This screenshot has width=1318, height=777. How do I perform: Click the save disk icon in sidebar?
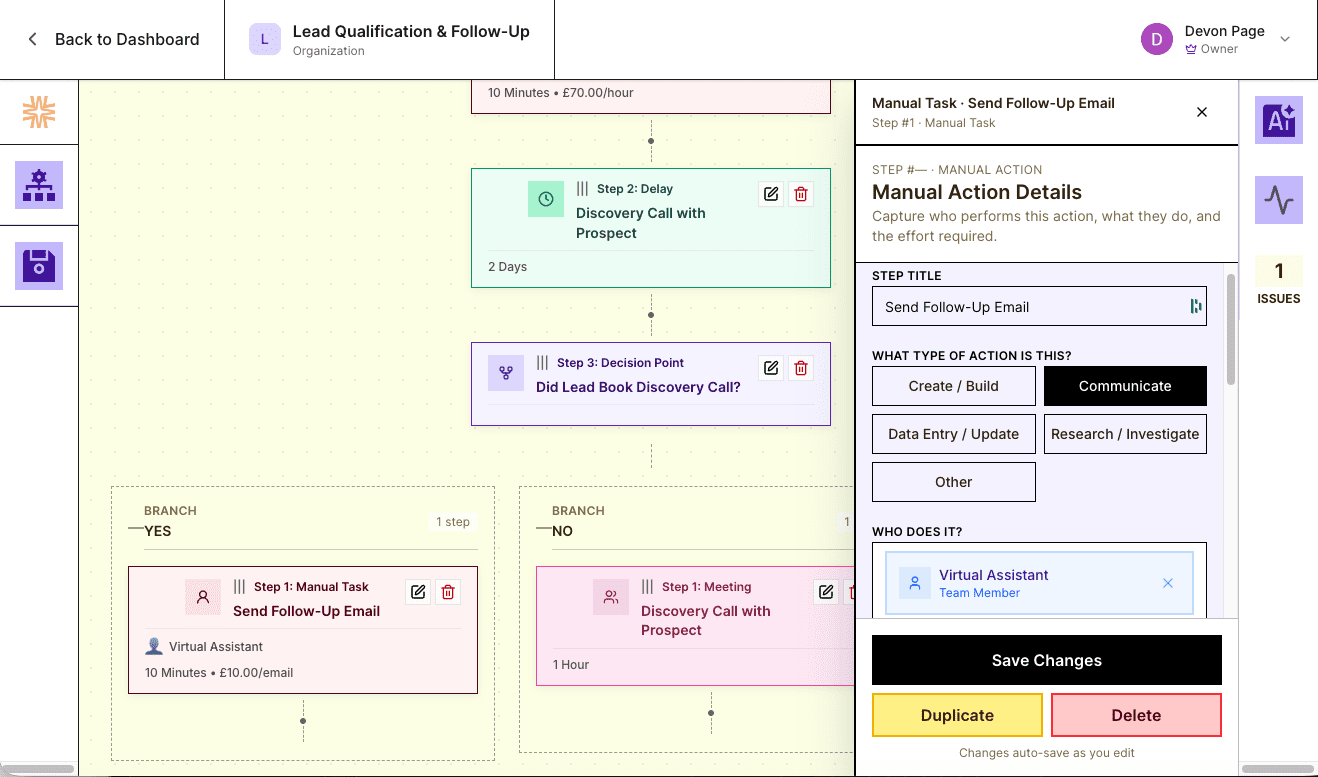pos(39,266)
